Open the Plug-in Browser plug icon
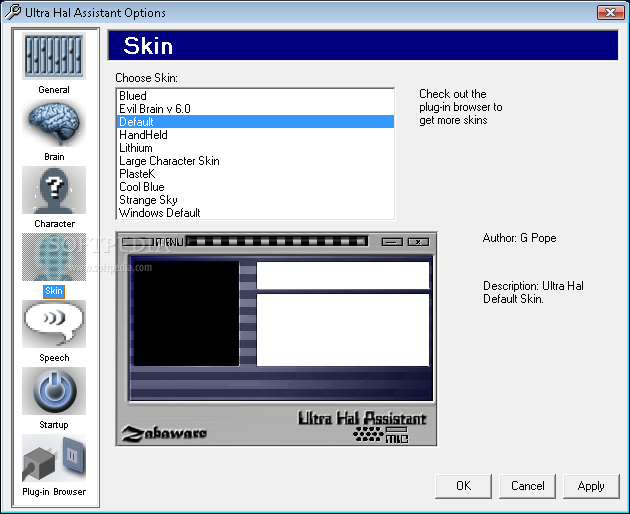 [x=54, y=458]
